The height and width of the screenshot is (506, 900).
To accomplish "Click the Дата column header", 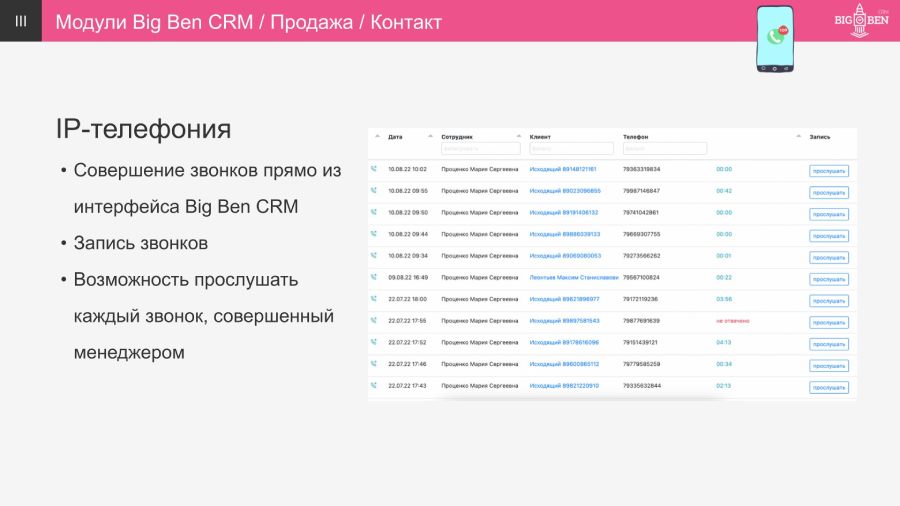I will tap(395, 137).
